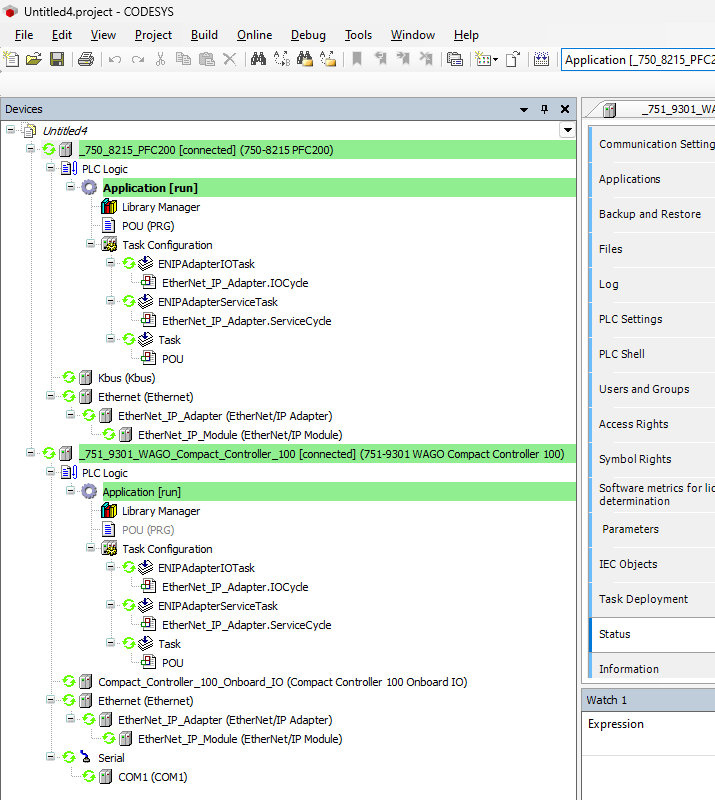The height and width of the screenshot is (800, 715).
Task: Collapse the _751_9301_WAGO_Compact_Controller_100 node
Action: [x=30, y=453]
